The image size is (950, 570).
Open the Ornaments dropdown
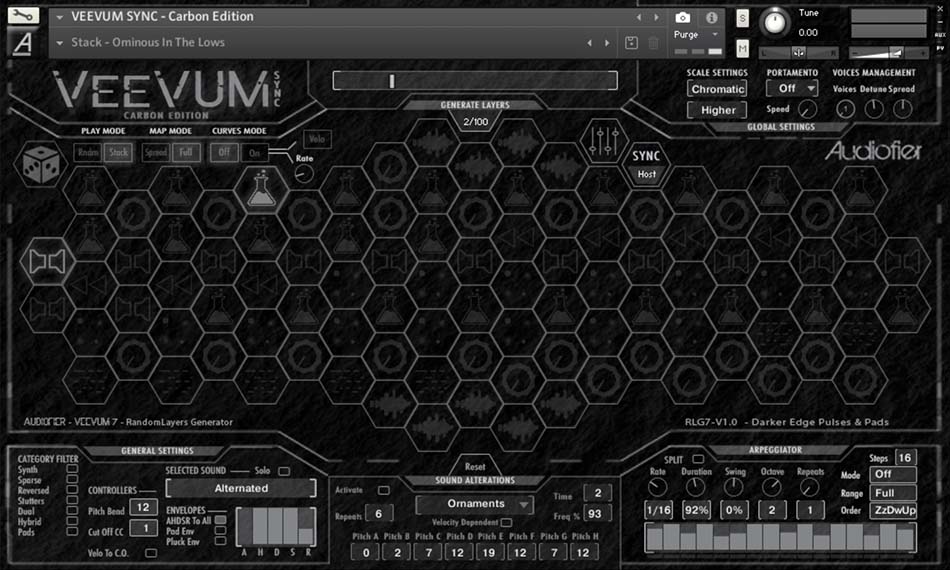[x=475, y=503]
